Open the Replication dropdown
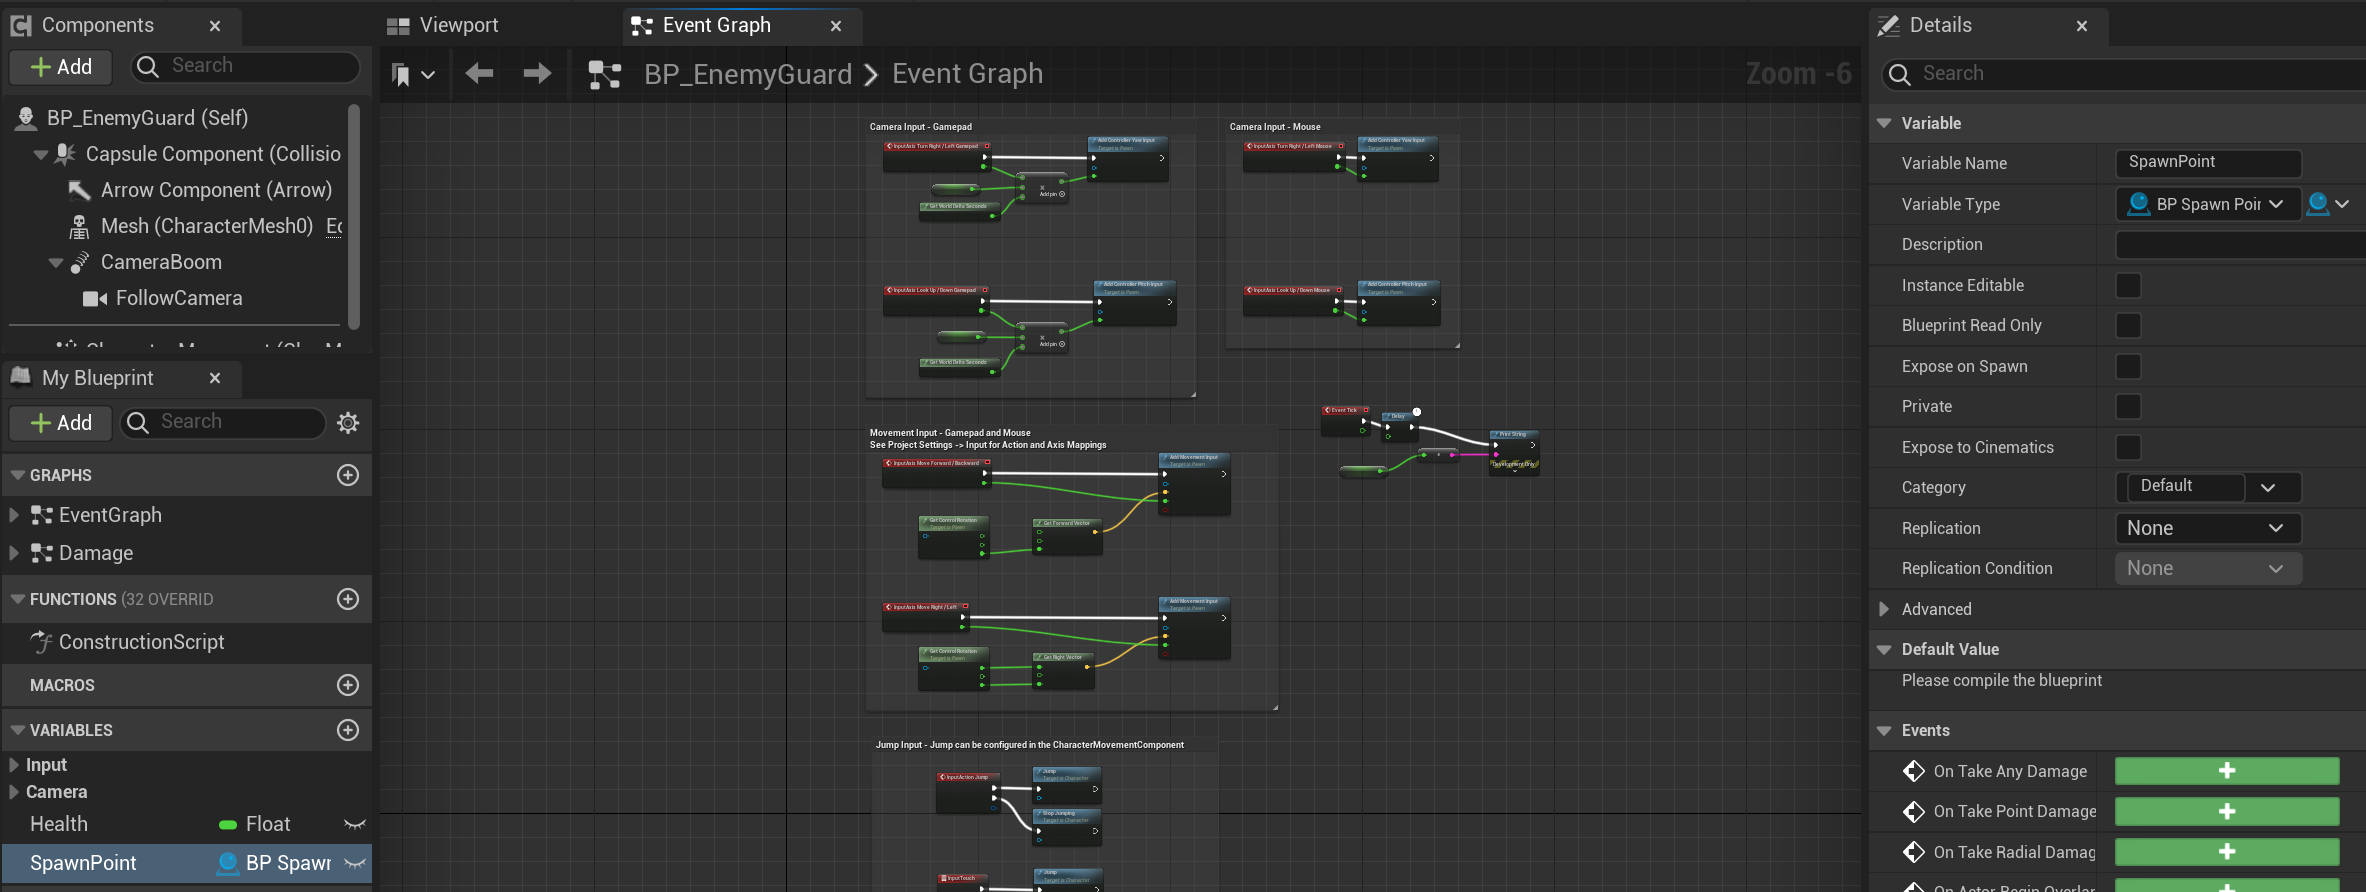The height and width of the screenshot is (892, 2366). click(x=2207, y=528)
